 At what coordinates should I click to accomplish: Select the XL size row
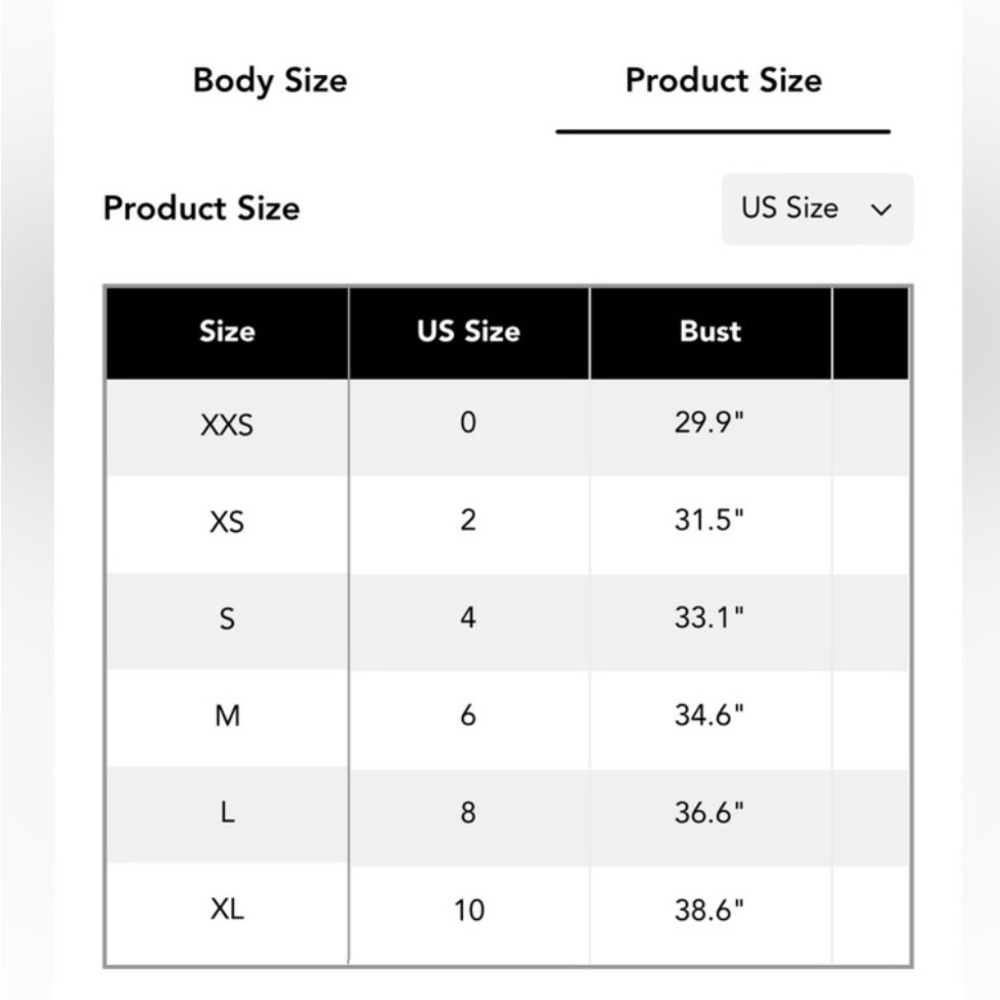tap(508, 913)
